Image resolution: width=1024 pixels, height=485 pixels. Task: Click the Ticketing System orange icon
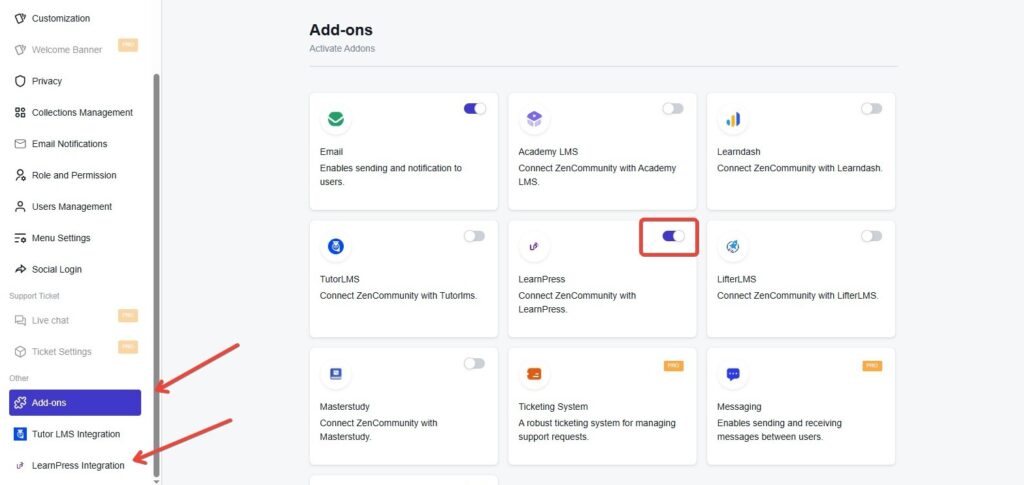(x=534, y=374)
